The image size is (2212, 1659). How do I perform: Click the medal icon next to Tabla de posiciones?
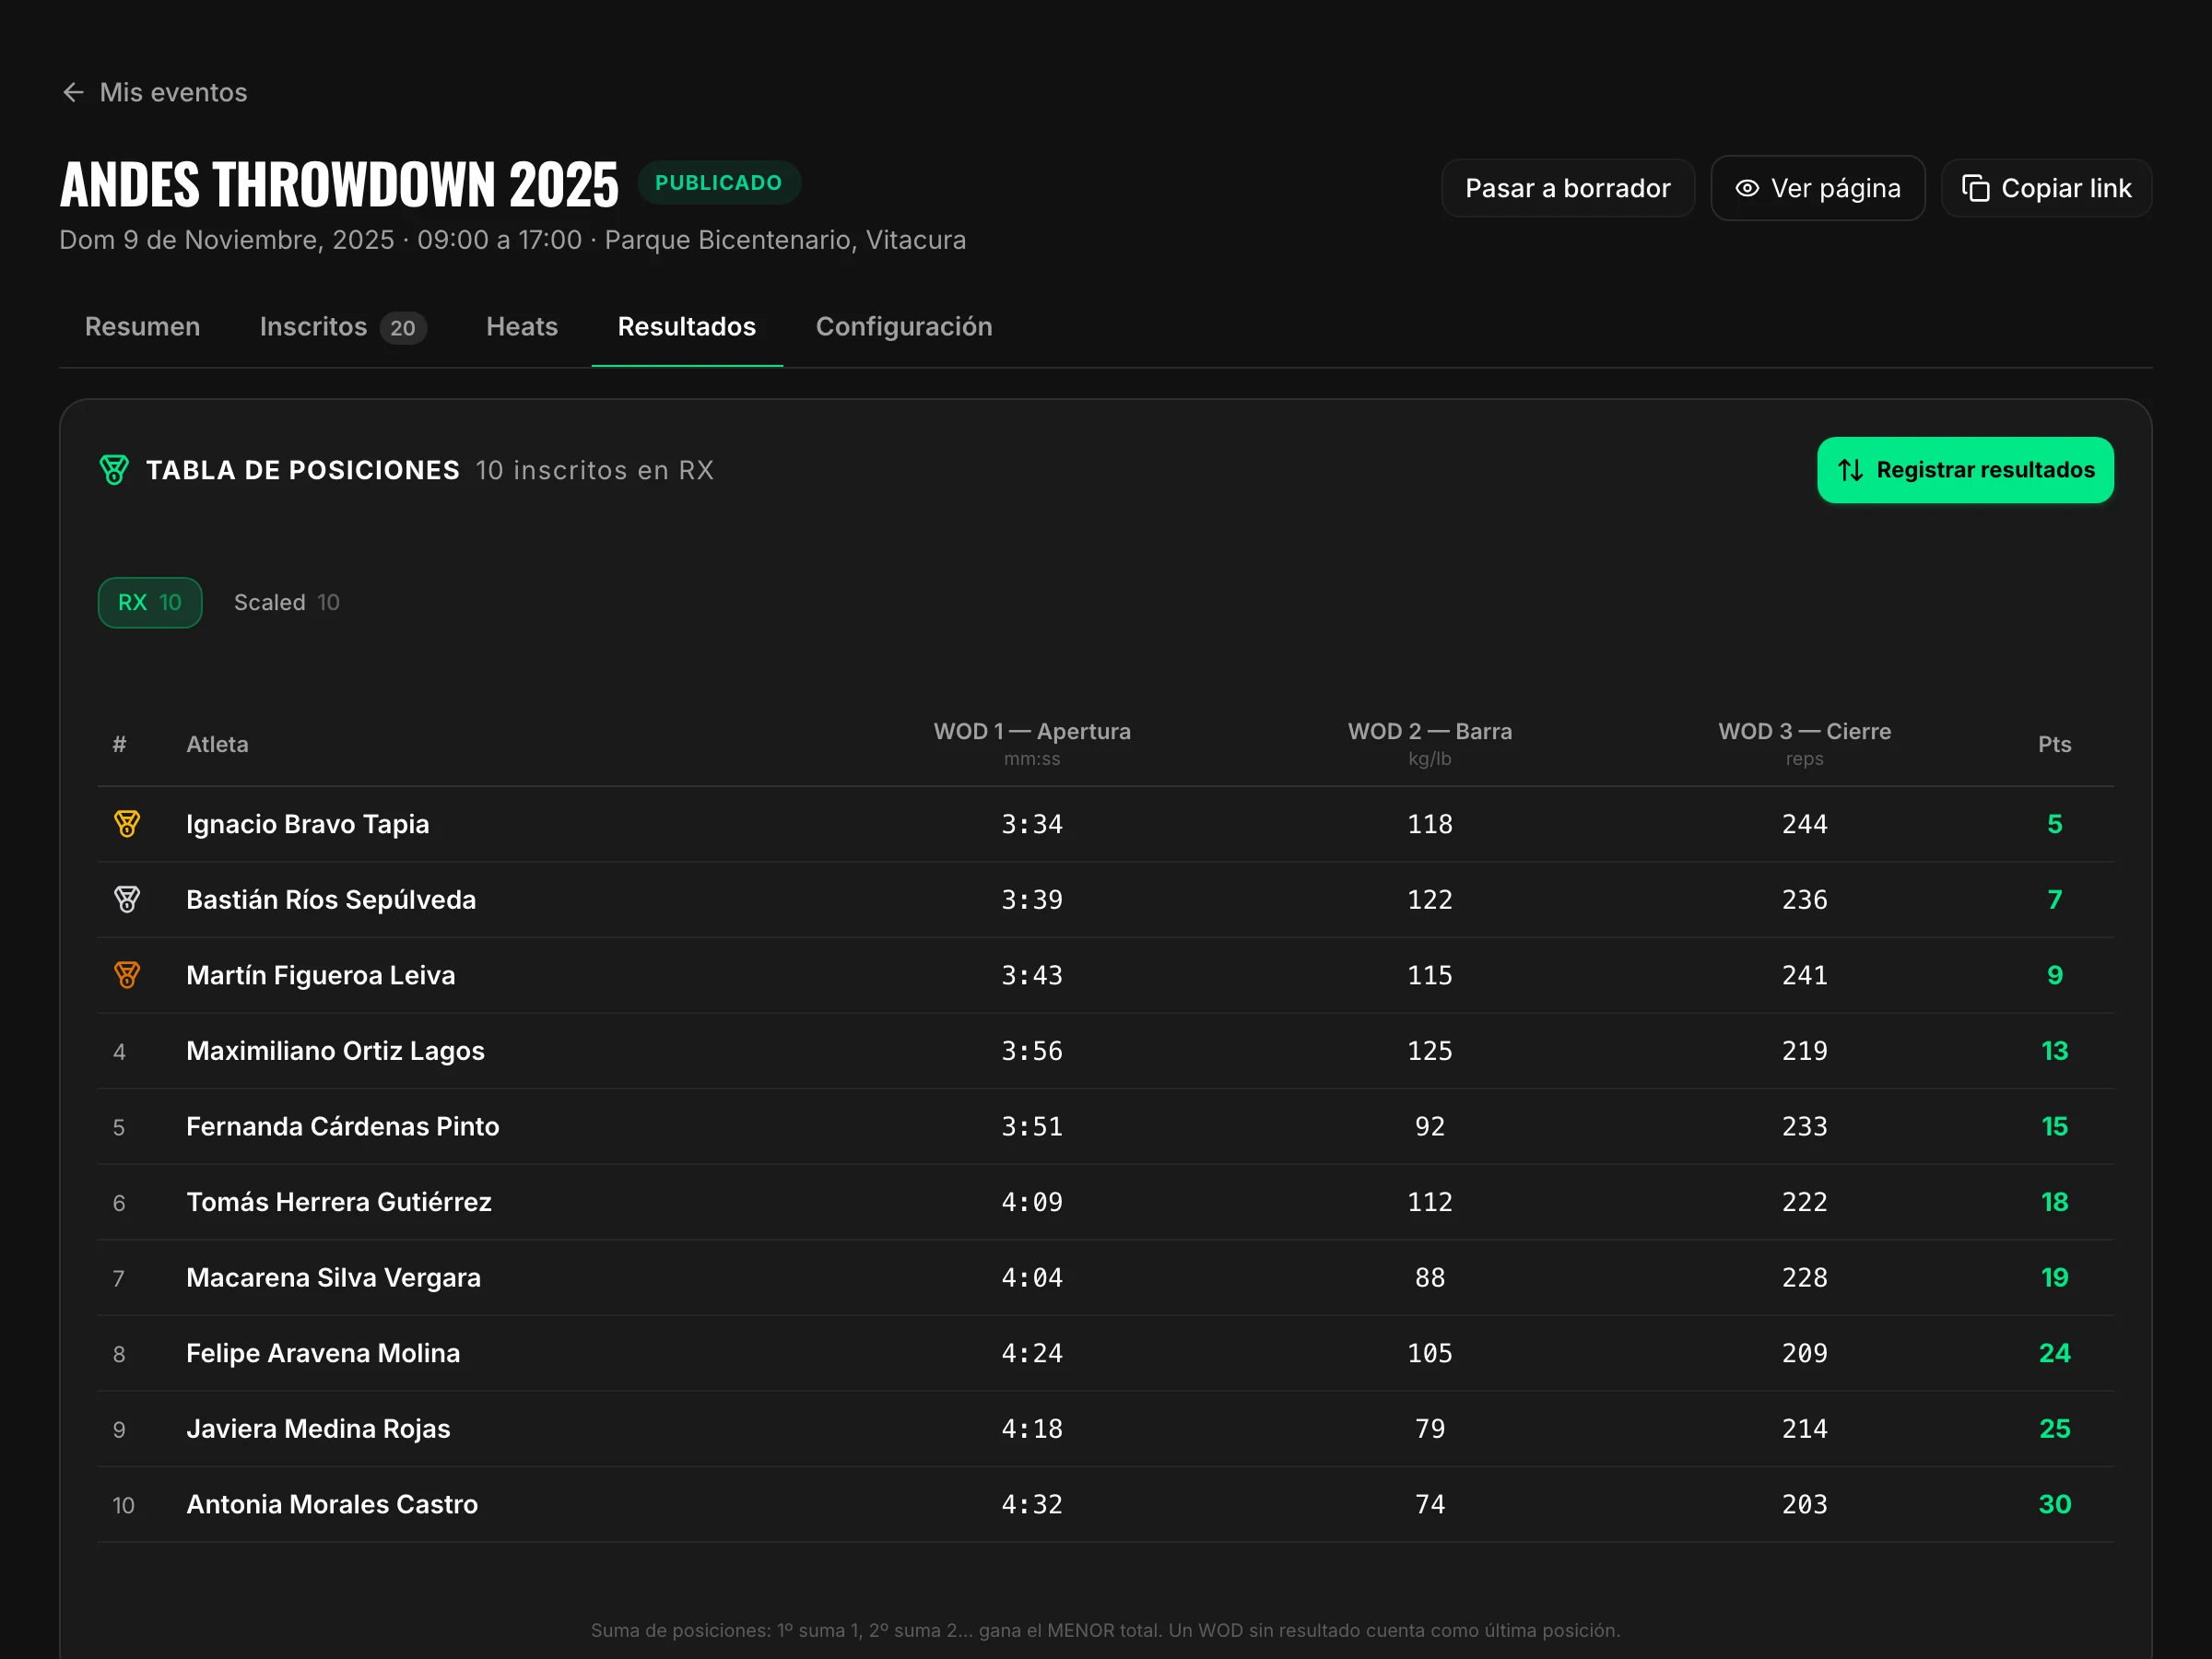pyautogui.click(x=114, y=470)
